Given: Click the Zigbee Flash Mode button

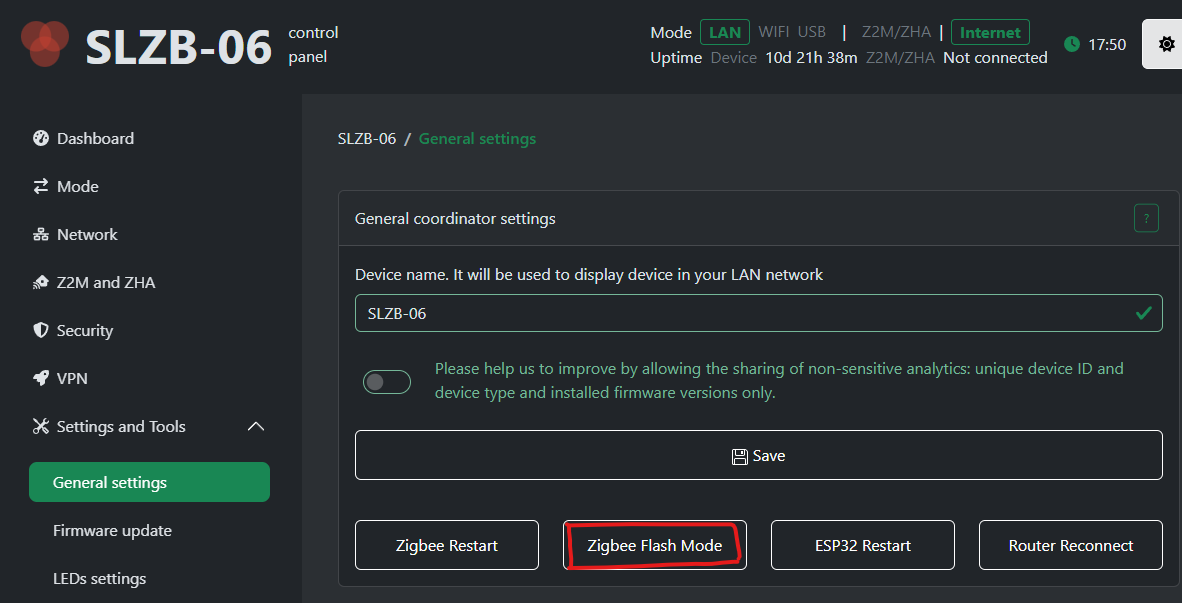Looking at the screenshot, I should 654,545.
